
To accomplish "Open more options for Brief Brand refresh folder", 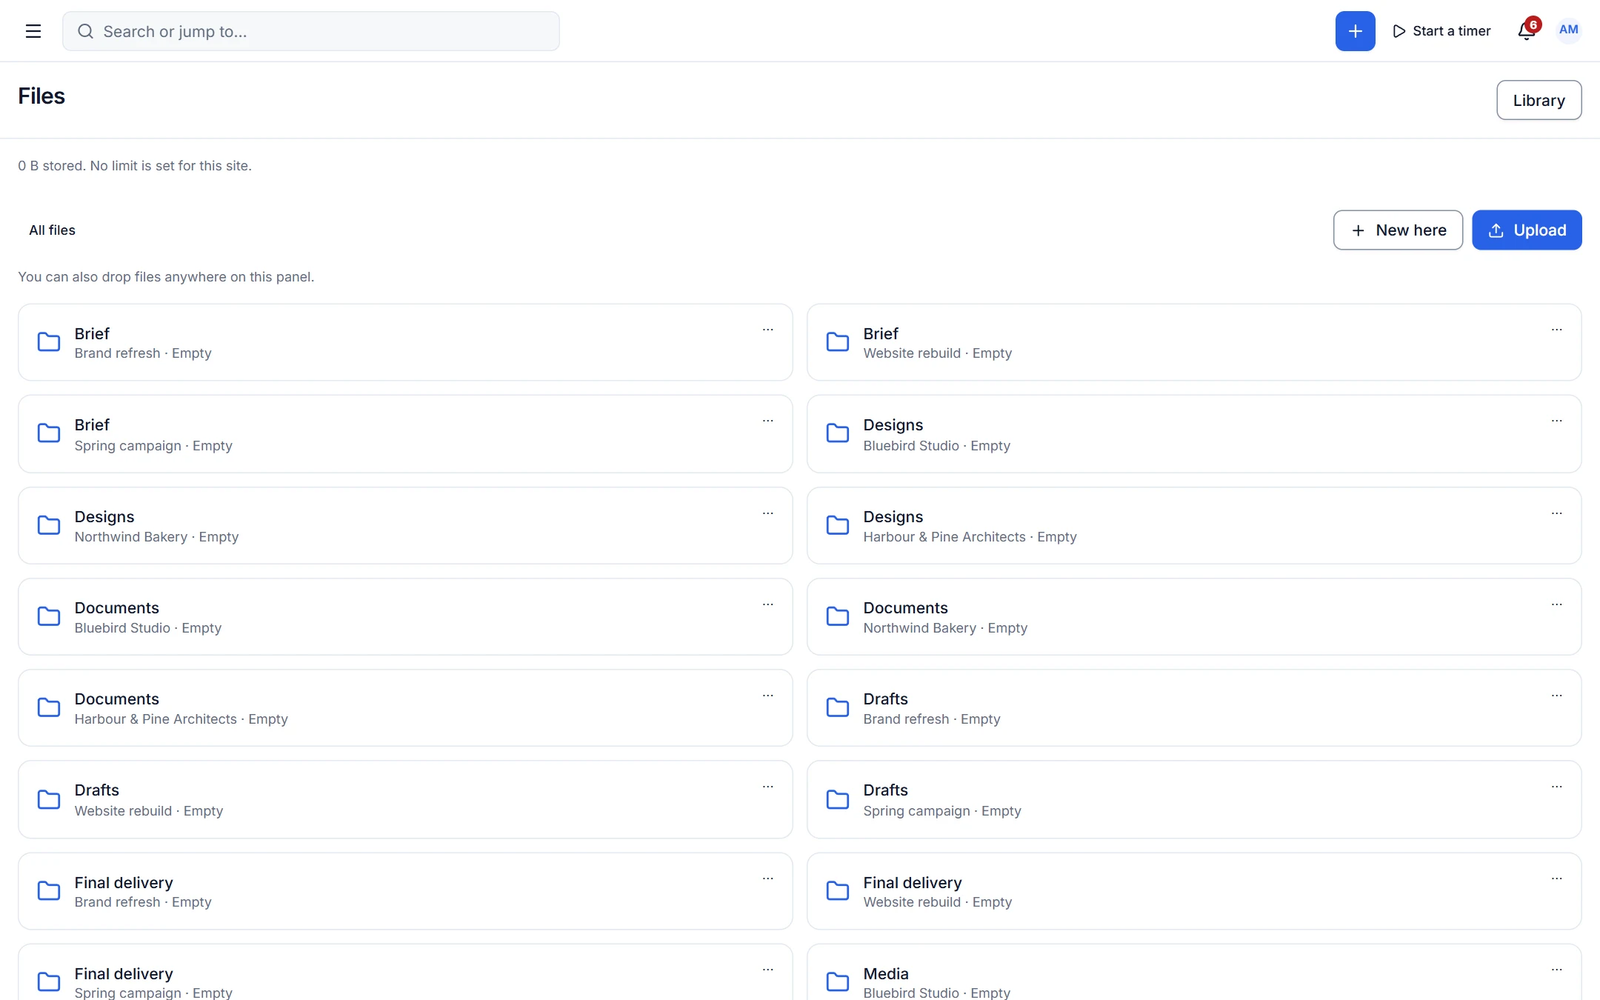I will [768, 329].
